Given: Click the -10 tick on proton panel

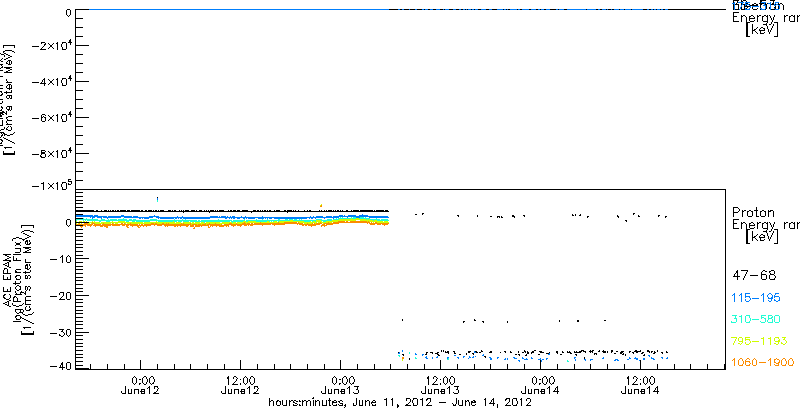Looking at the screenshot, I should click(59, 259).
